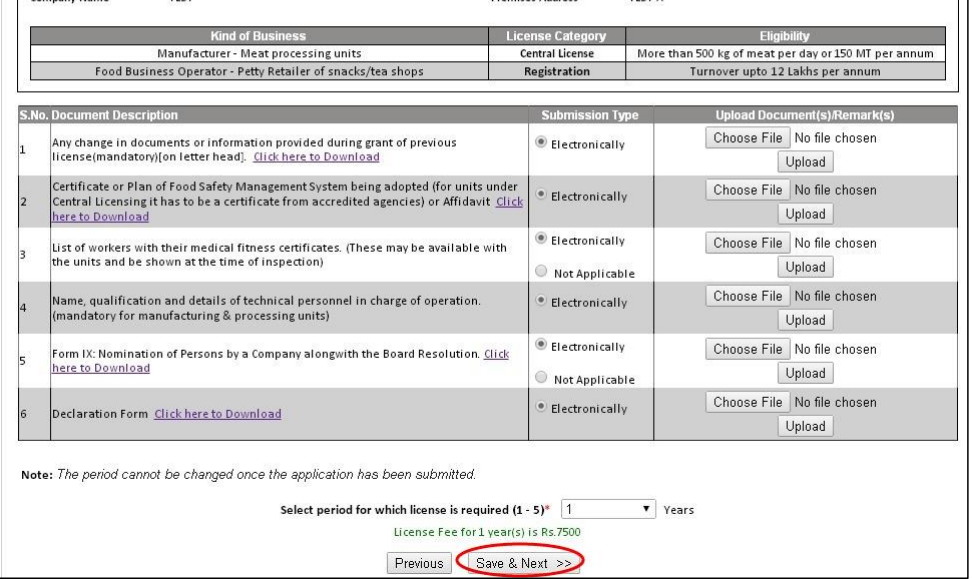Click Choose File for document row 1
972x579 pixels.
point(748,138)
